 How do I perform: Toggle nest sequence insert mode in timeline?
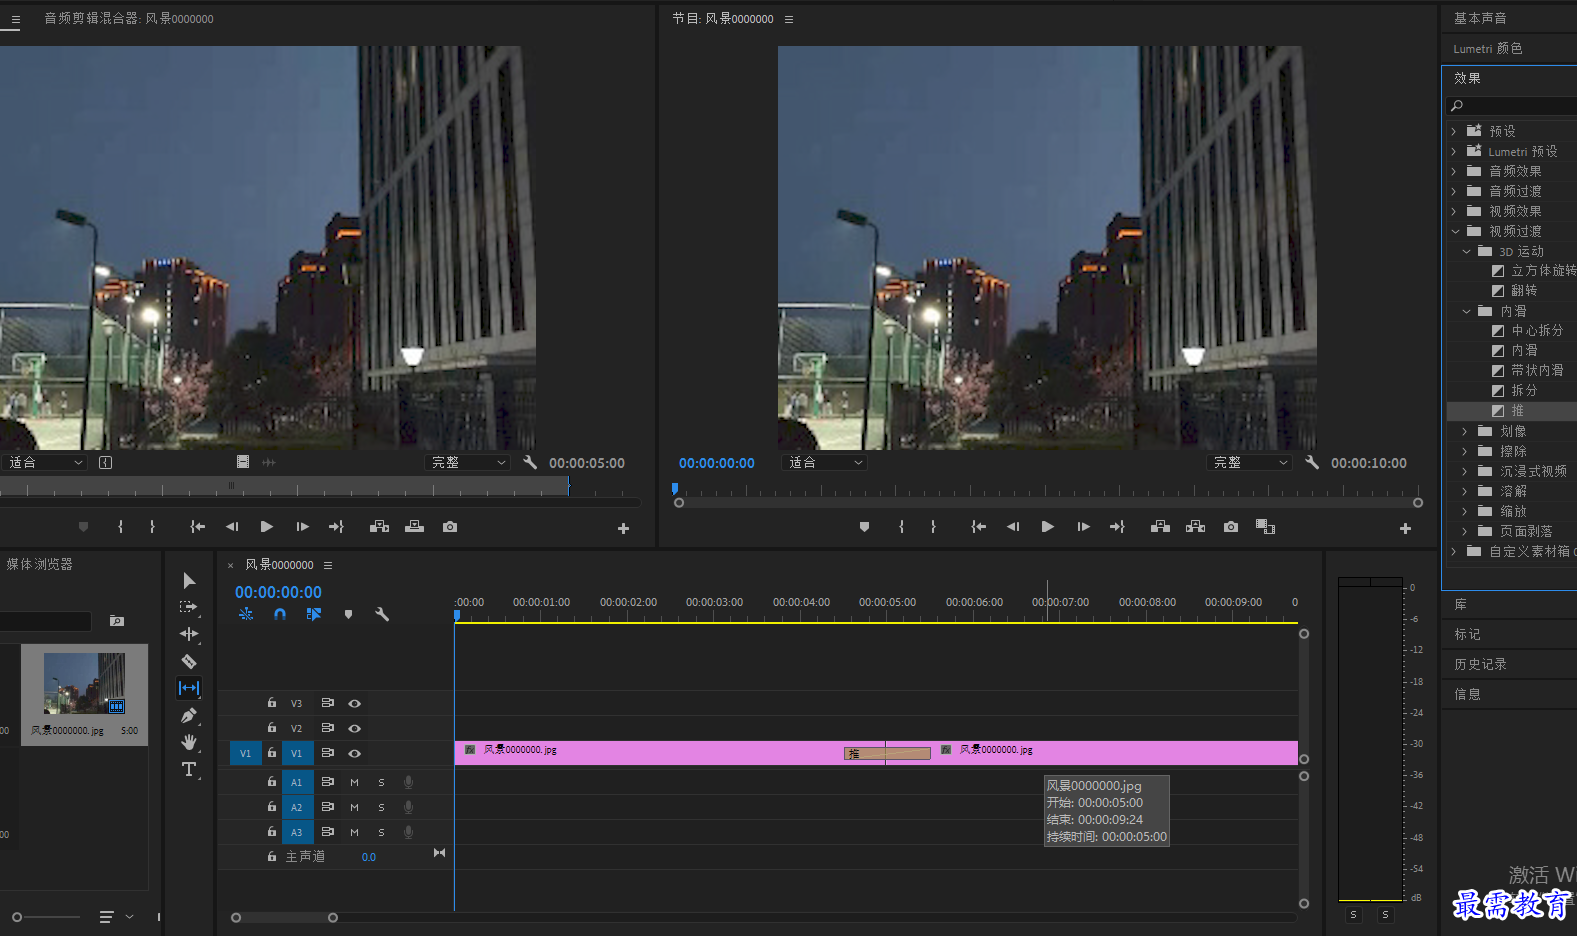[246, 614]
